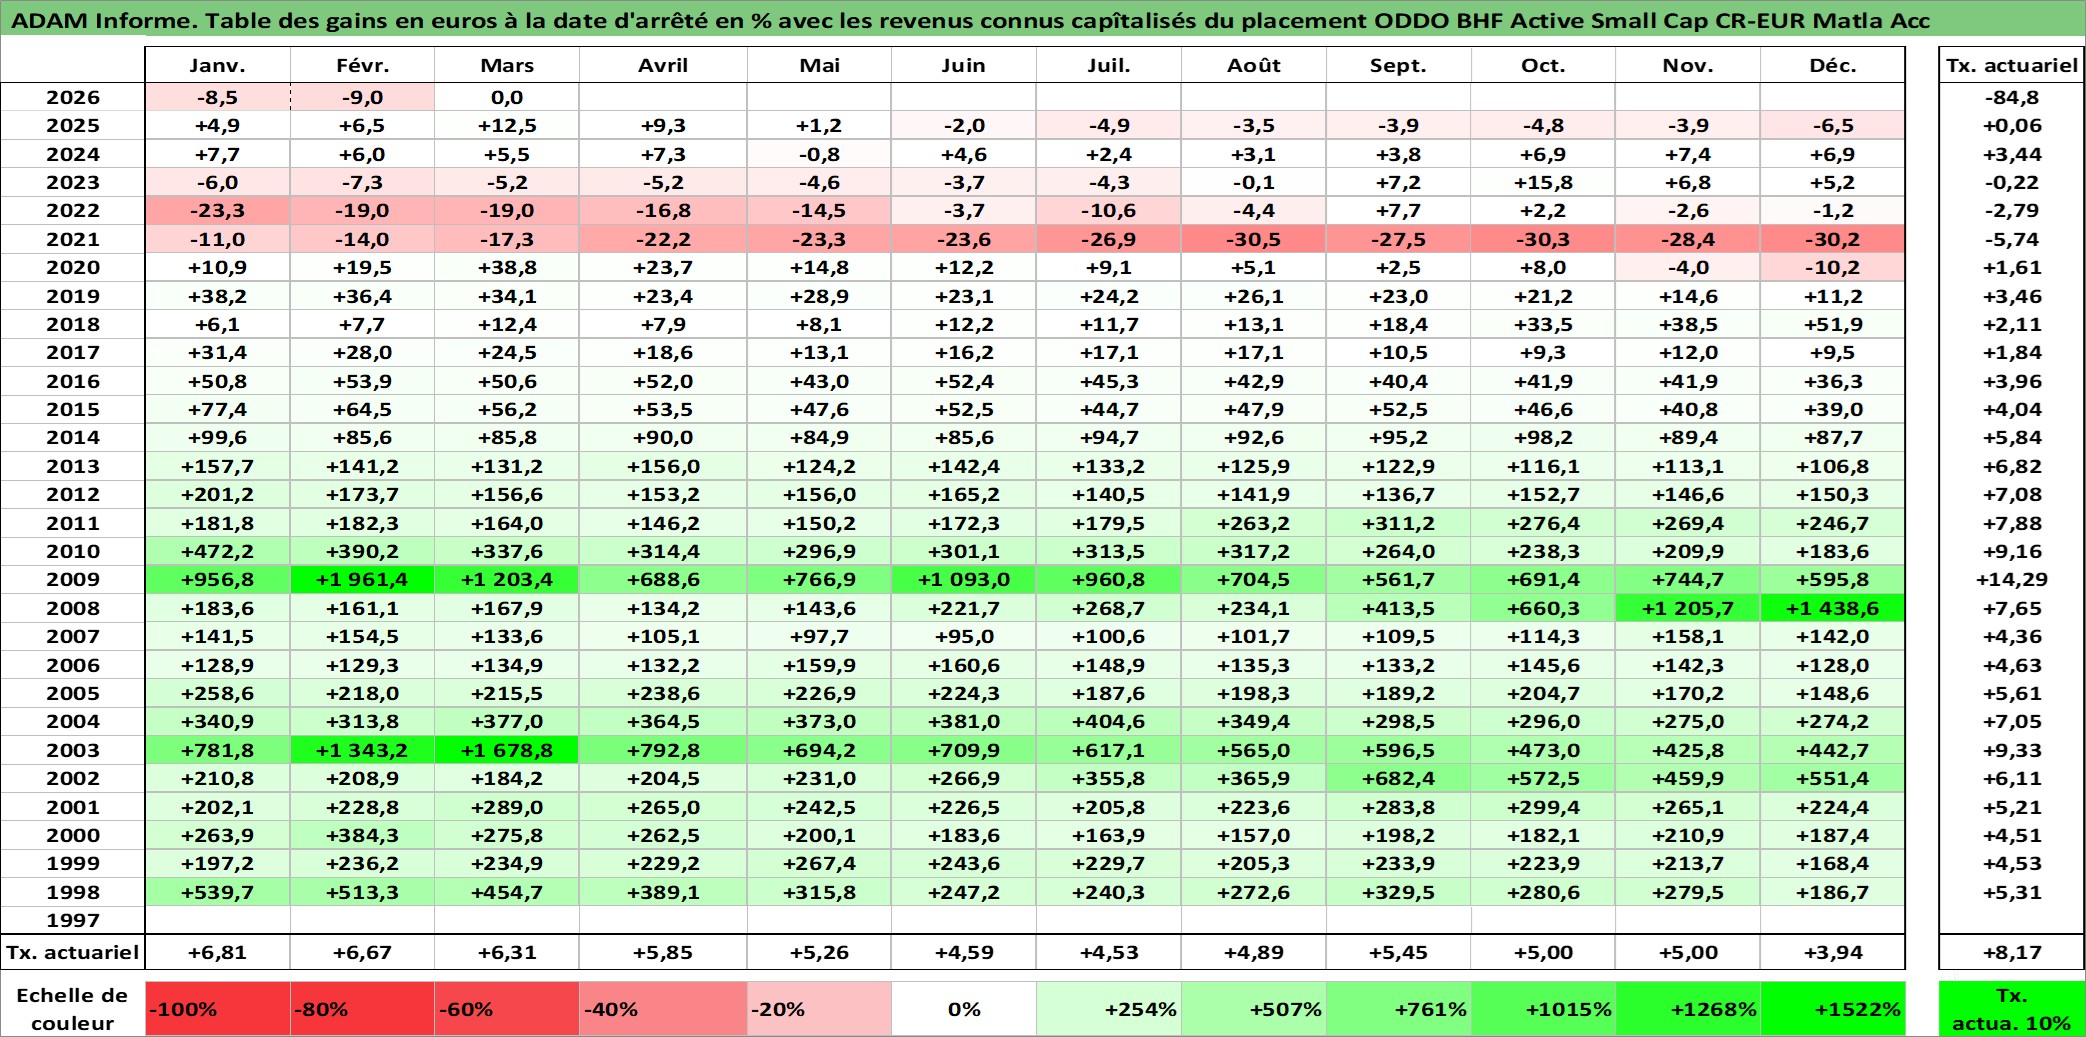Click the '+6,81' bottom-row rate under Janv.
This screenshot has width=2086, height=1037.
click(x=218, y=953)
